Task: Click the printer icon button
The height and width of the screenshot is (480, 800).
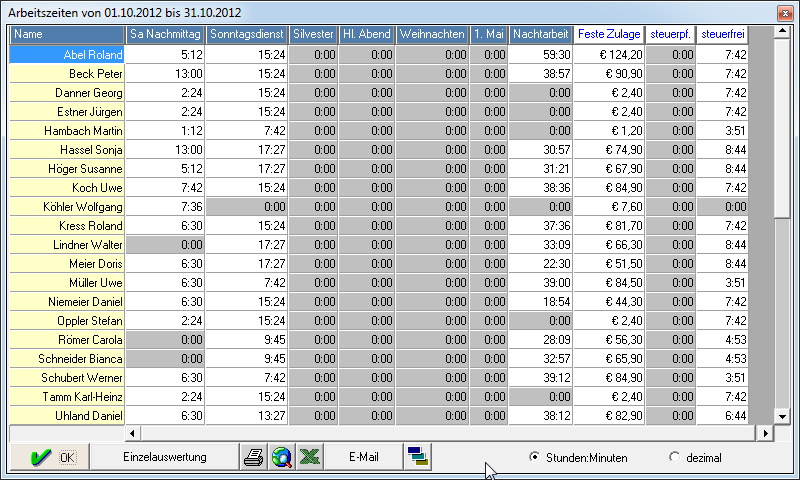Action: pos(254,457)
